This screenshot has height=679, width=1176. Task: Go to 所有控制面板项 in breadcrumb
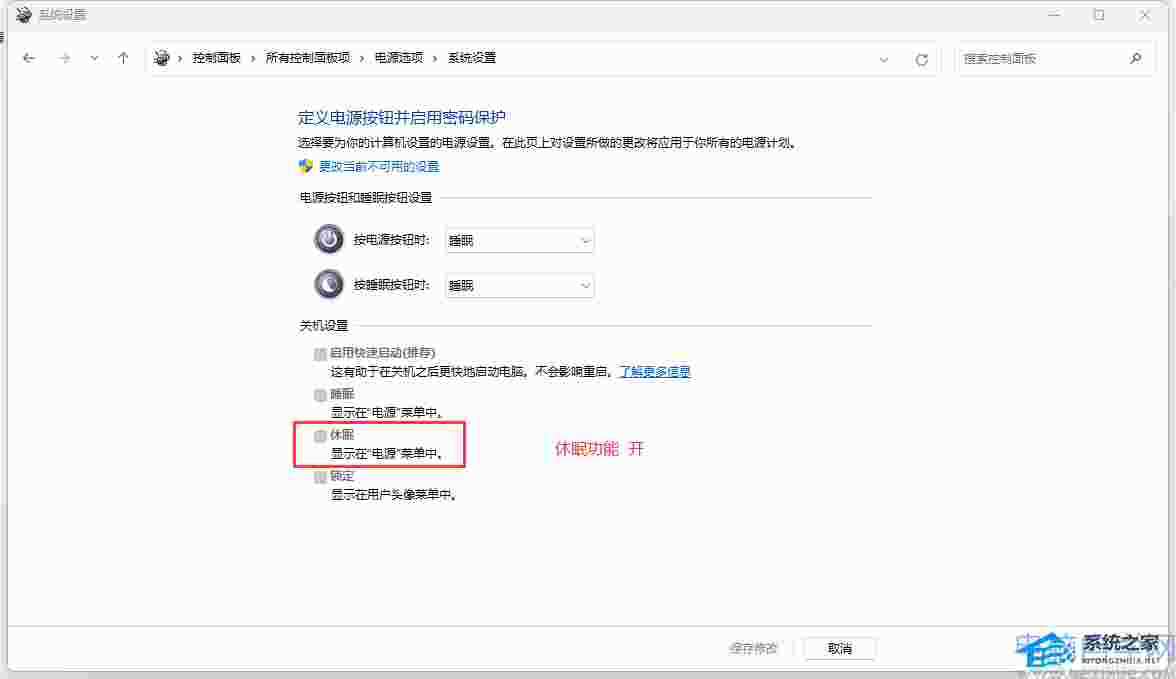[307, 58]
